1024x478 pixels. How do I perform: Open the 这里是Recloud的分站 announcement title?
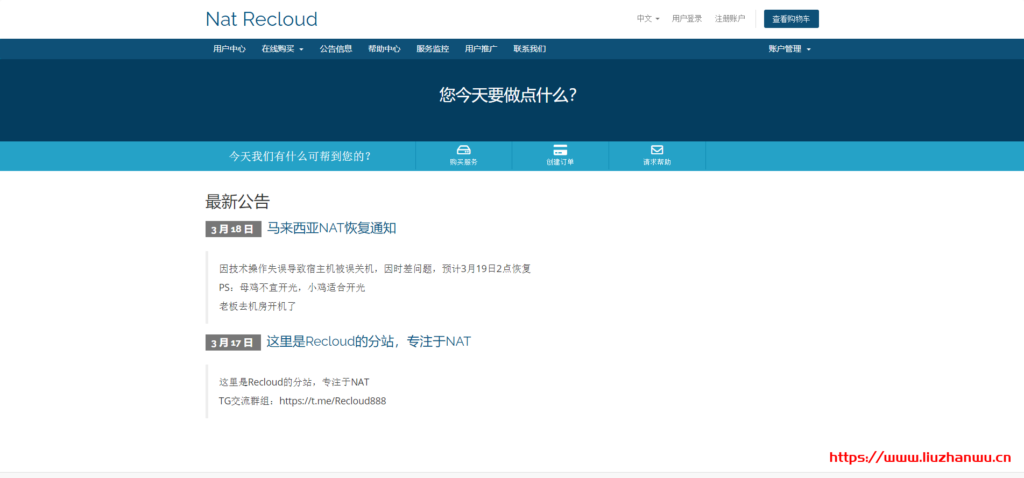[x=368, y=341]
